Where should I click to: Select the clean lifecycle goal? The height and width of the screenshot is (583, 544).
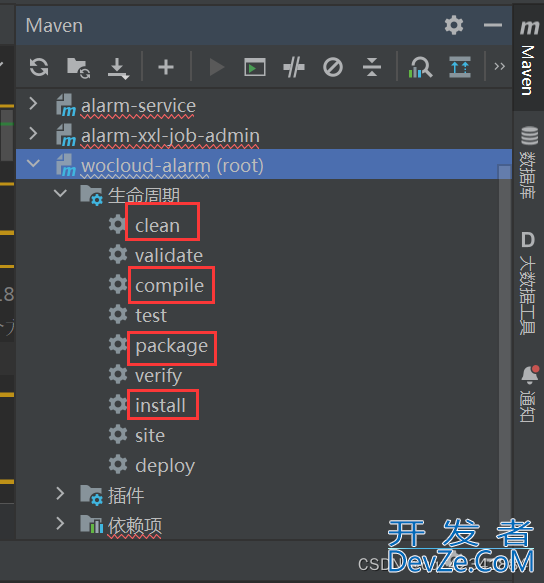click(x=157, y=225)
